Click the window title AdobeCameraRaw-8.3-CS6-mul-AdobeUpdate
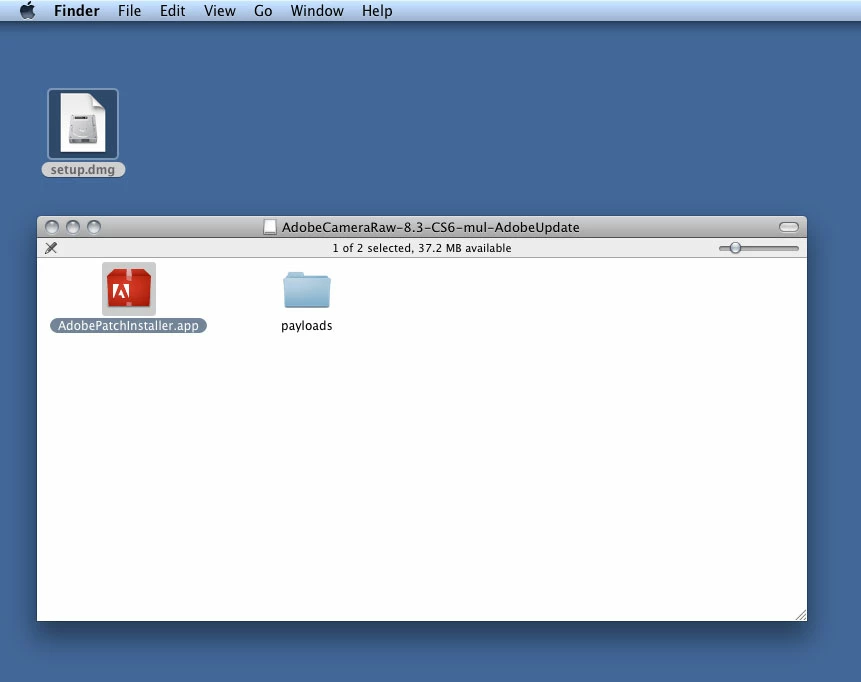This screenshot has width=861, height=682. click(x=430, y=227)
